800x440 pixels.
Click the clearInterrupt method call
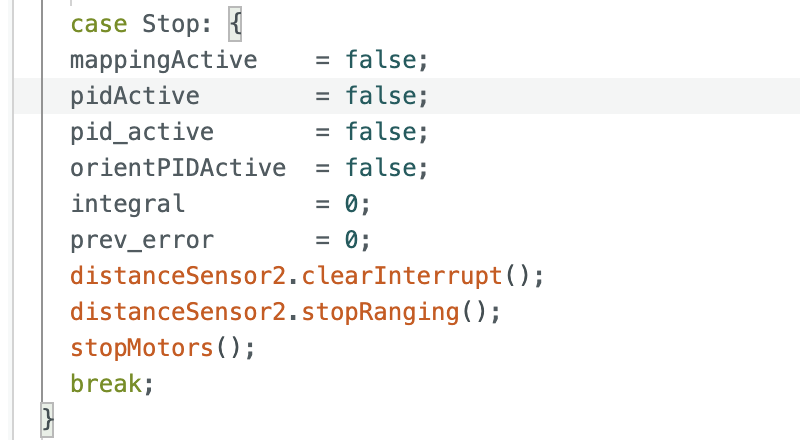click(x=402, y=276)
